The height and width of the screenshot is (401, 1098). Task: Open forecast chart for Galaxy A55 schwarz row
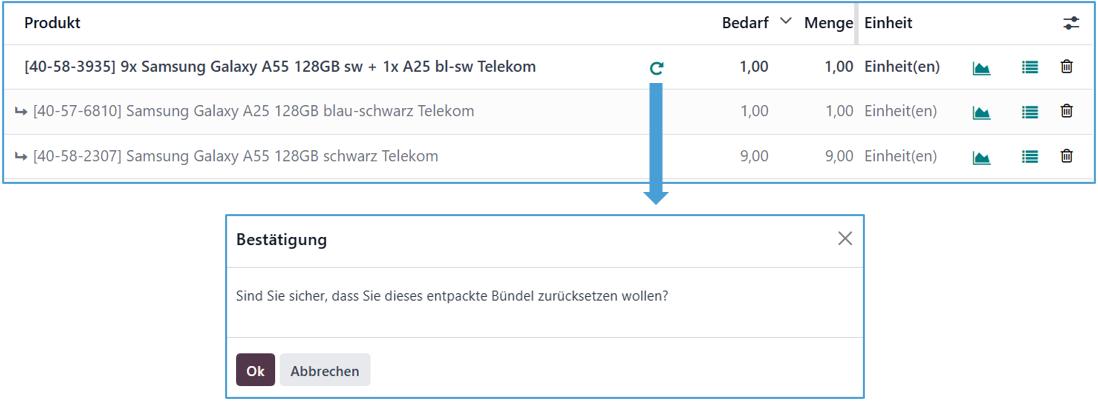[x=981, y=157]
